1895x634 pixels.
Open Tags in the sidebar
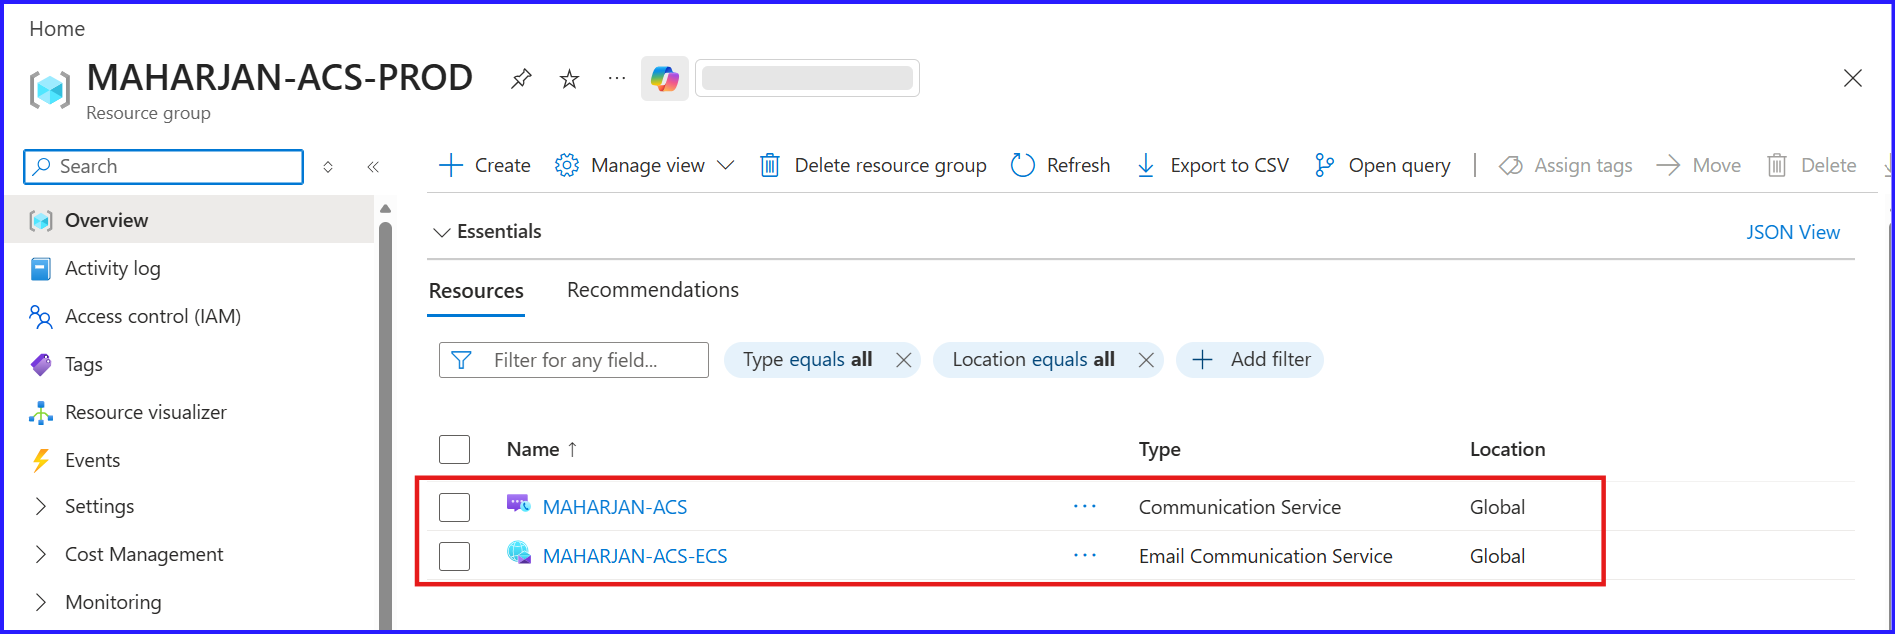pos(84,364)
